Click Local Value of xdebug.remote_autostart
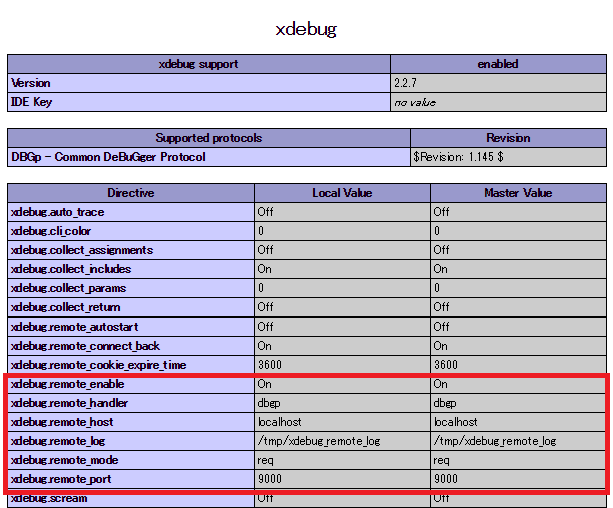 pos(342,327)
